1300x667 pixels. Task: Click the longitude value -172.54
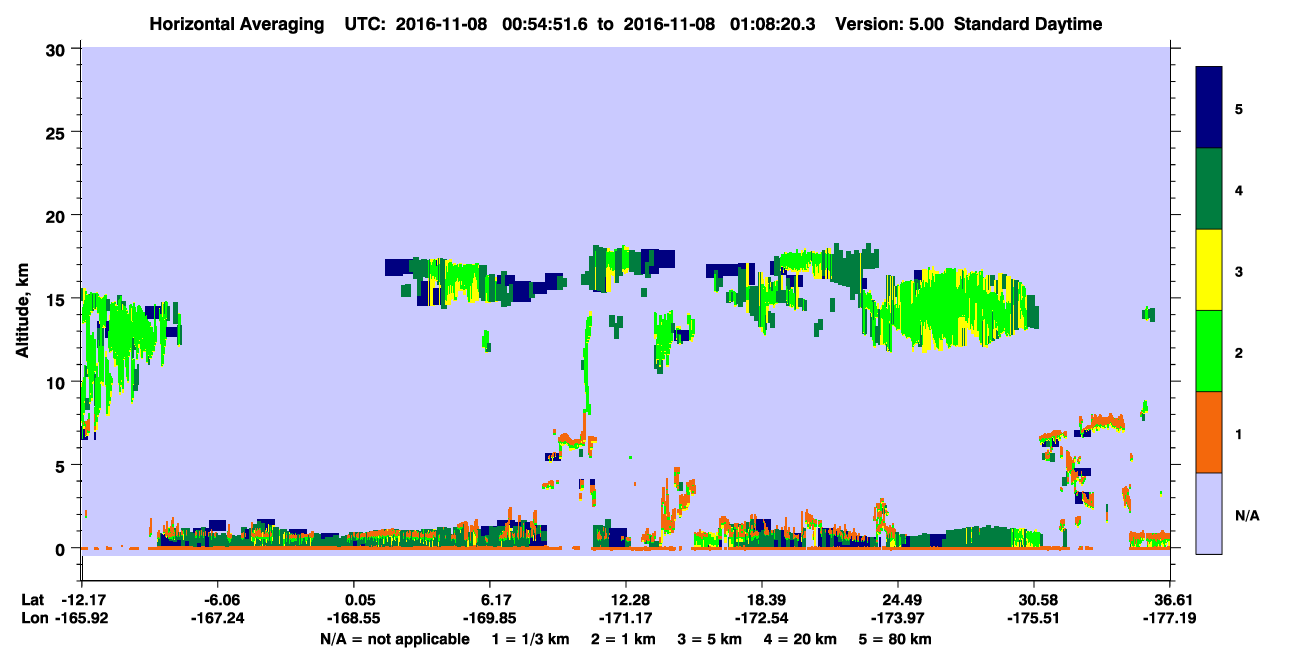click(762, 618)
